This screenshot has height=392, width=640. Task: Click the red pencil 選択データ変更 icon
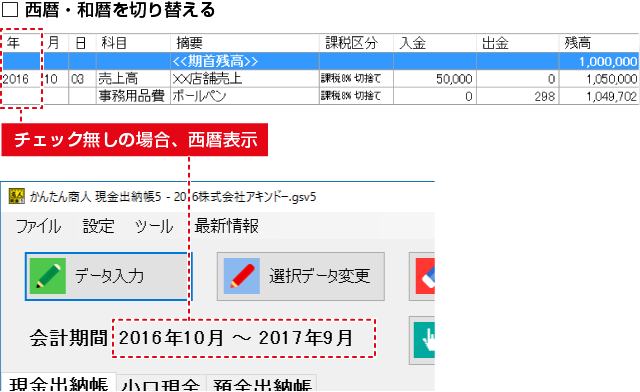[x=242, y=276]
